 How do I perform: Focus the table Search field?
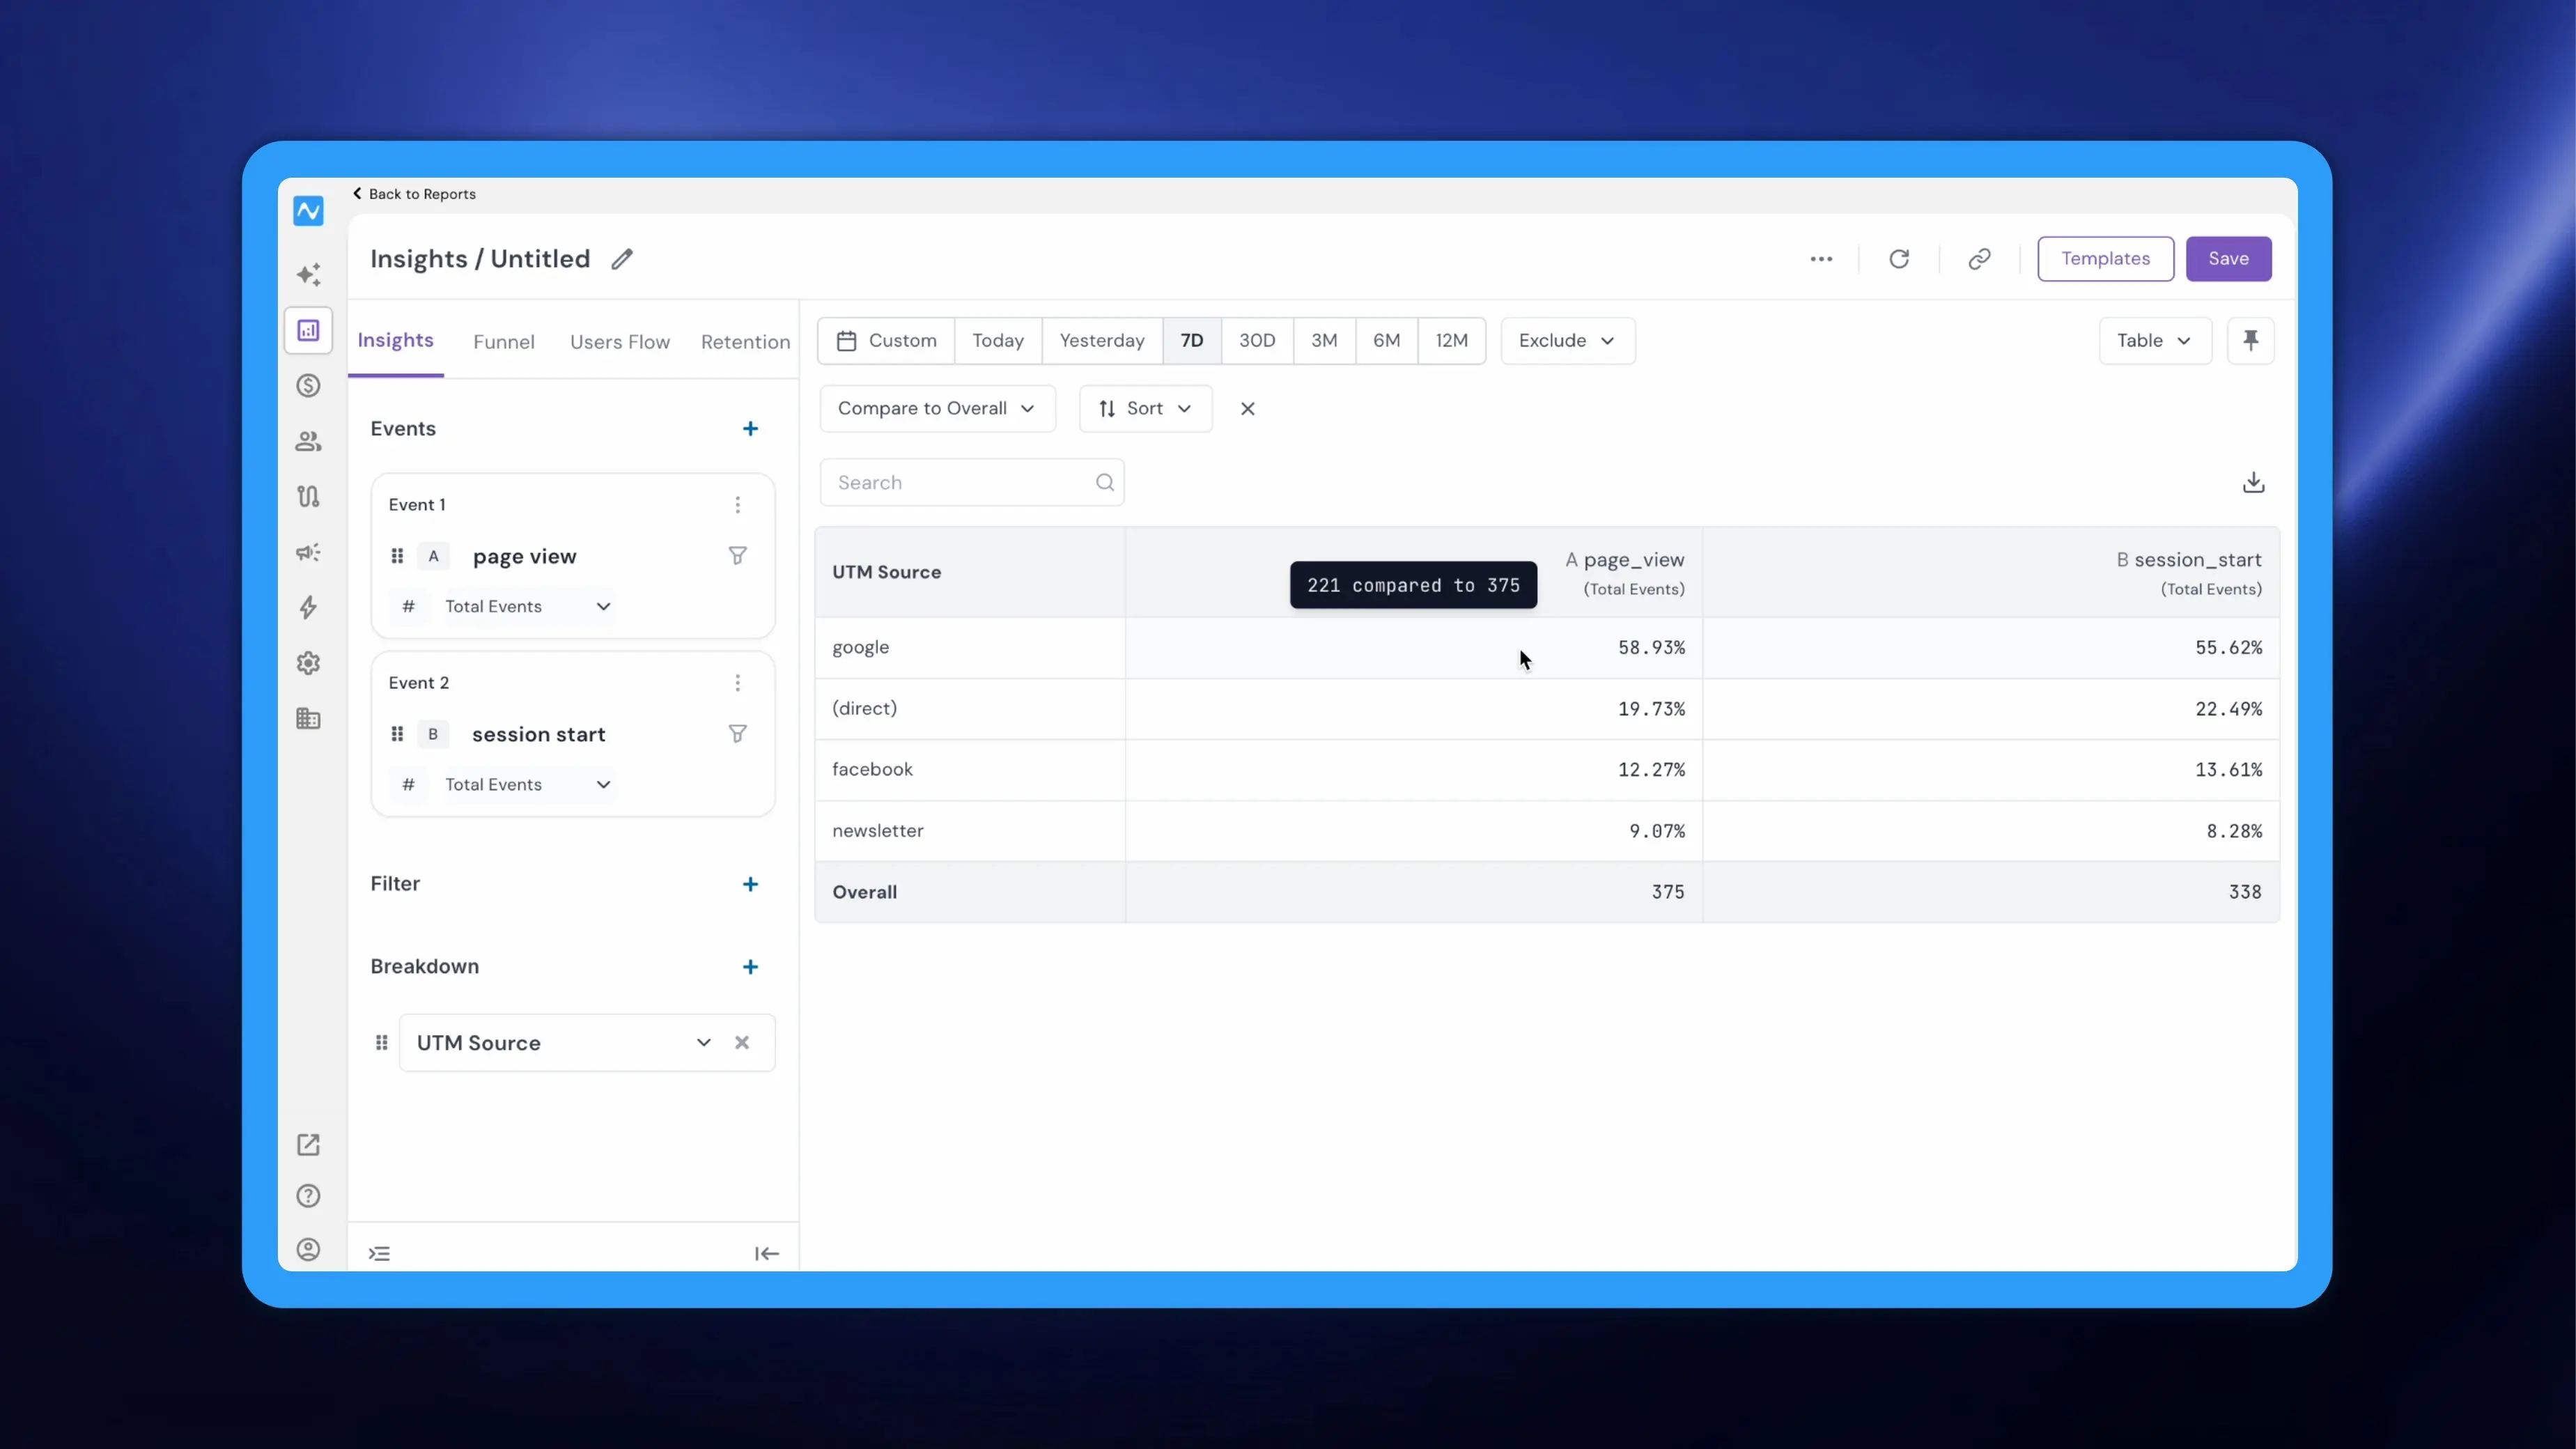972,483
